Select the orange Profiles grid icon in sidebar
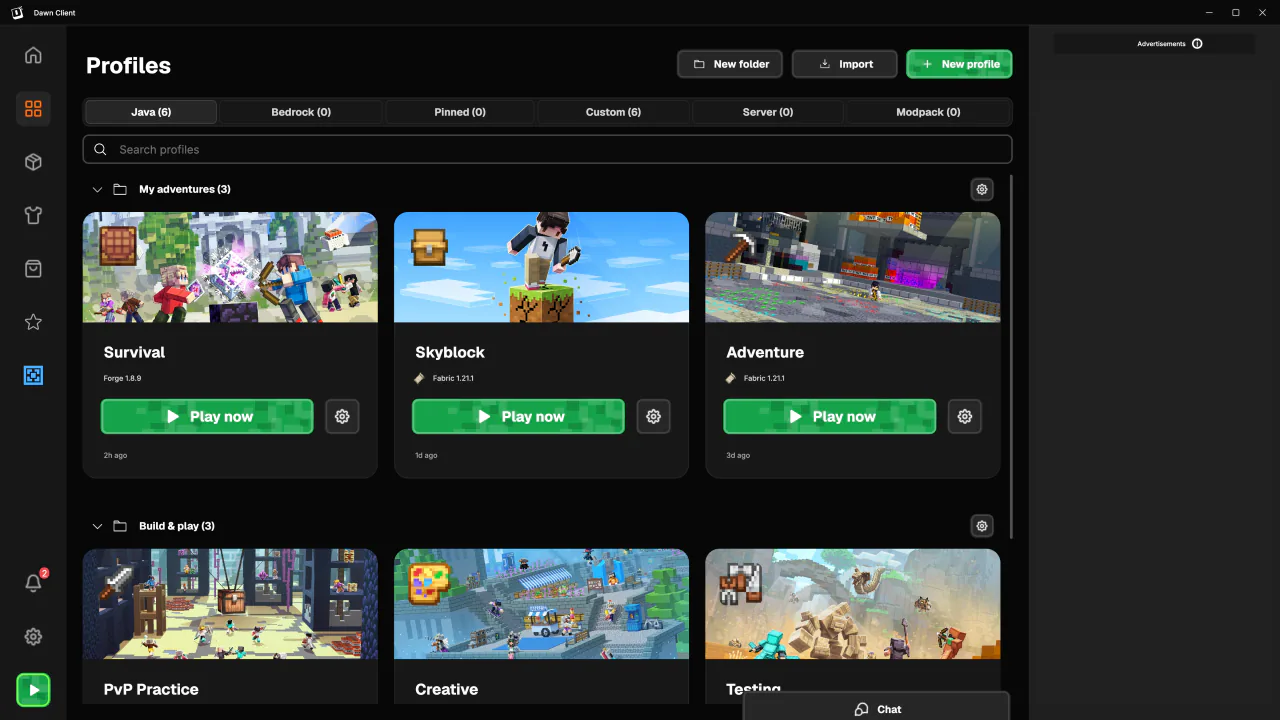 click(33, 109)
